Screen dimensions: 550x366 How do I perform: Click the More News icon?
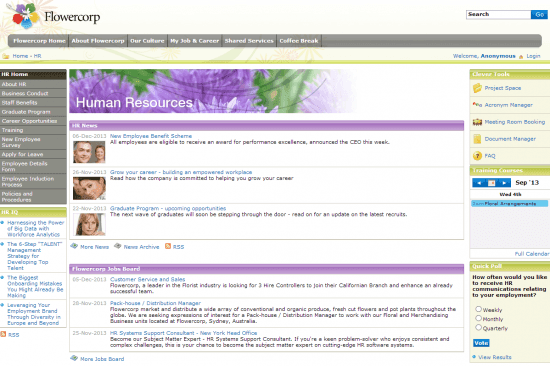click(x=74, y=246)
